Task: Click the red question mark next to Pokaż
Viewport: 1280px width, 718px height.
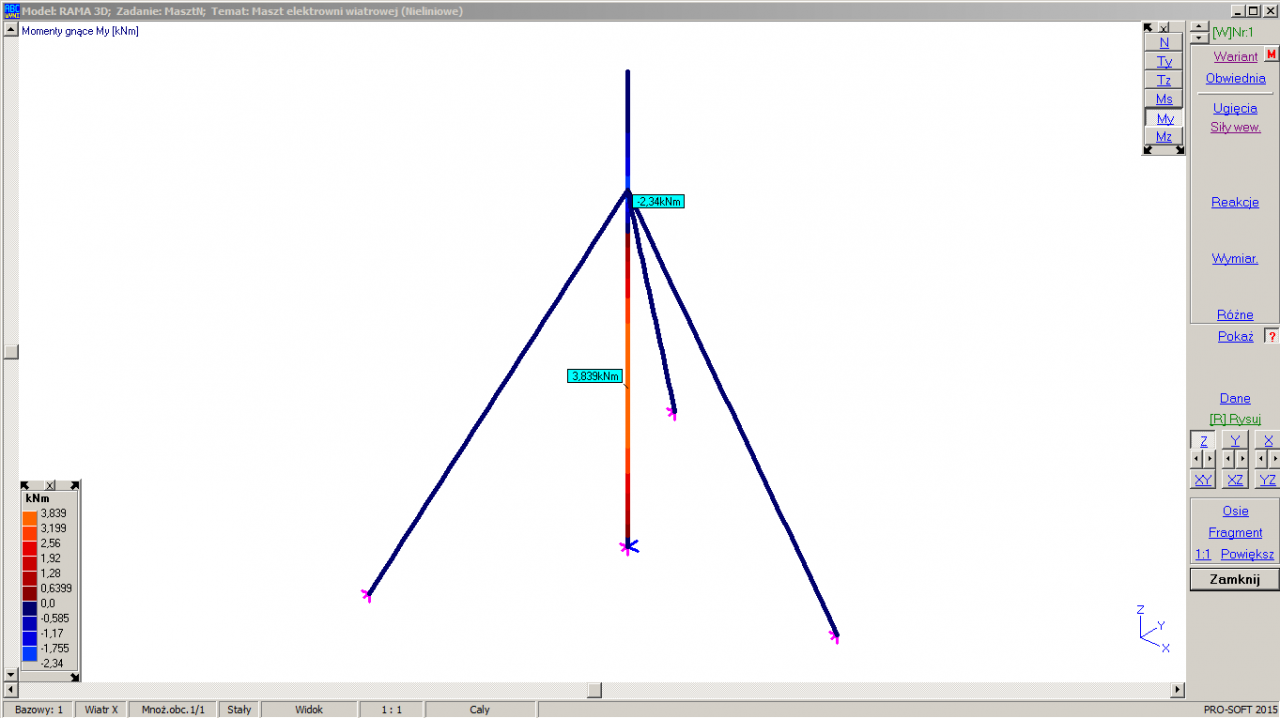Action: pyautogui.click(x=1271, y=336)
